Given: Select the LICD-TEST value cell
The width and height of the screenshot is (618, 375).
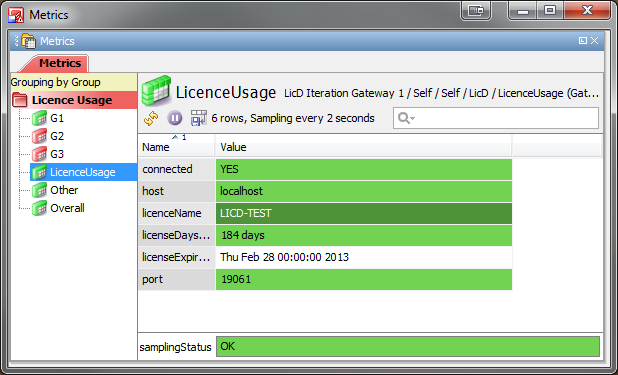Looking at the screenshot, I should pyautogui.click(x=364, y=213).
